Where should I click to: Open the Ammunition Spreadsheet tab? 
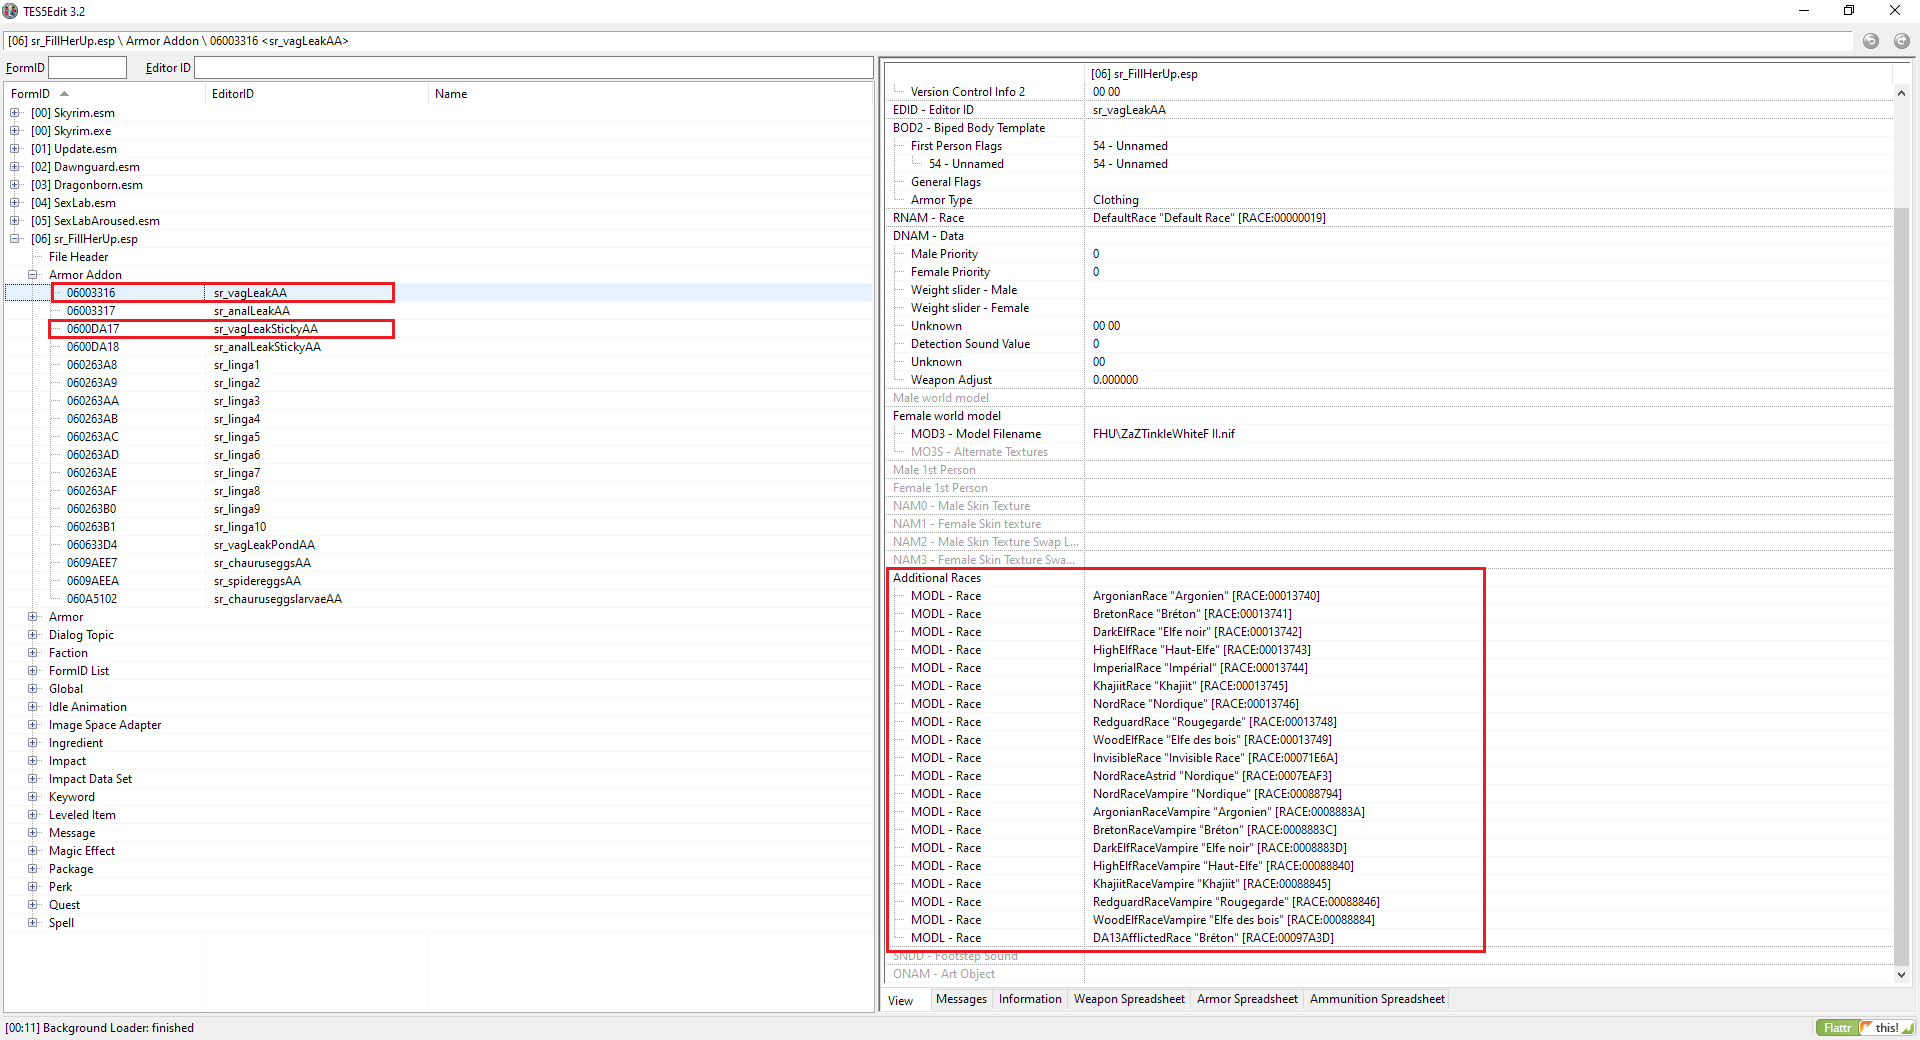tap(1377, 999)
